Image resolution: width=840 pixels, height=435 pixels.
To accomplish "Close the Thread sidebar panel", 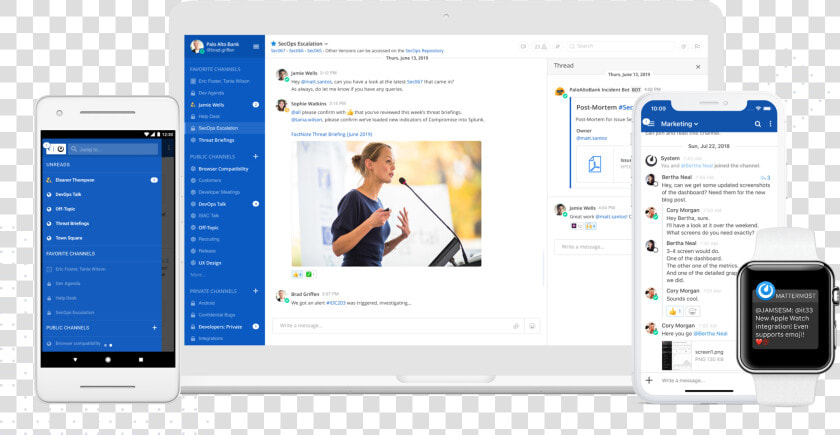I will click(x=698, y=67).
